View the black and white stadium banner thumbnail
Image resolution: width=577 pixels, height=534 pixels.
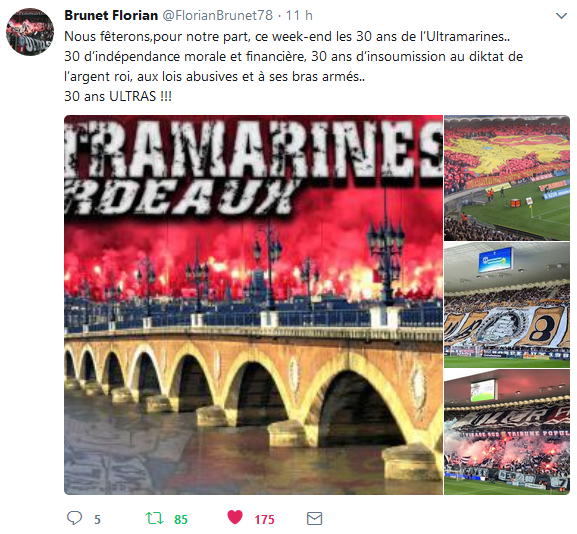point(507,305)
